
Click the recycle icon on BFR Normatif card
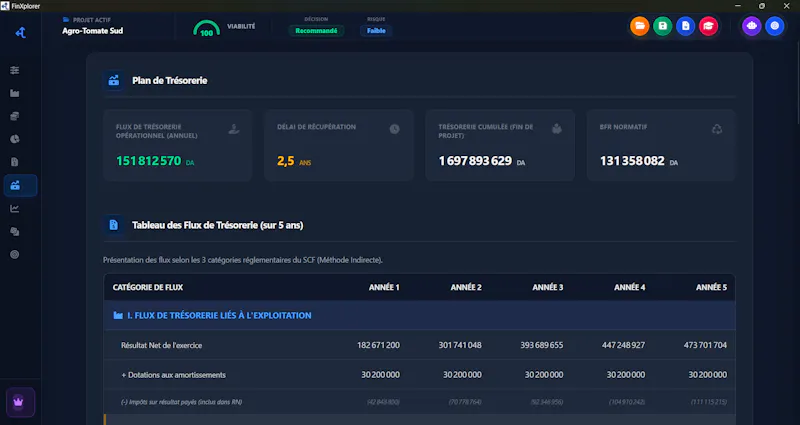[717, 129]
